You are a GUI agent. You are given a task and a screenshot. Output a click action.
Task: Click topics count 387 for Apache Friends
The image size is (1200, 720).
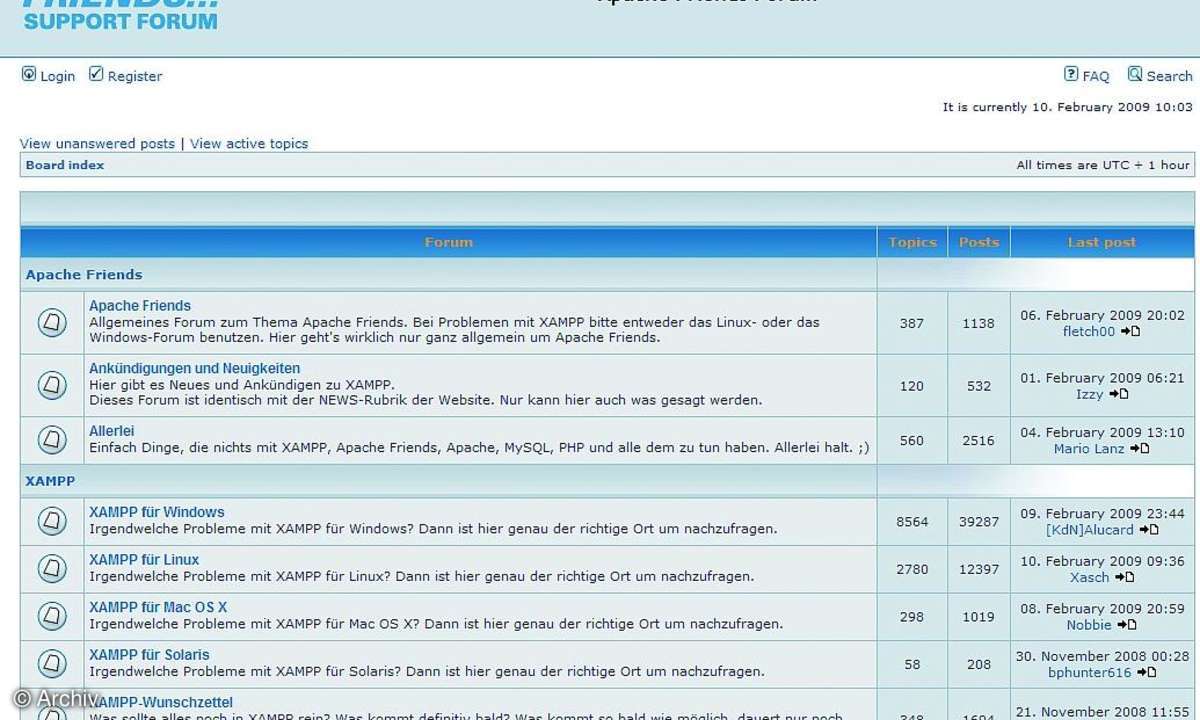click(912, 323)
